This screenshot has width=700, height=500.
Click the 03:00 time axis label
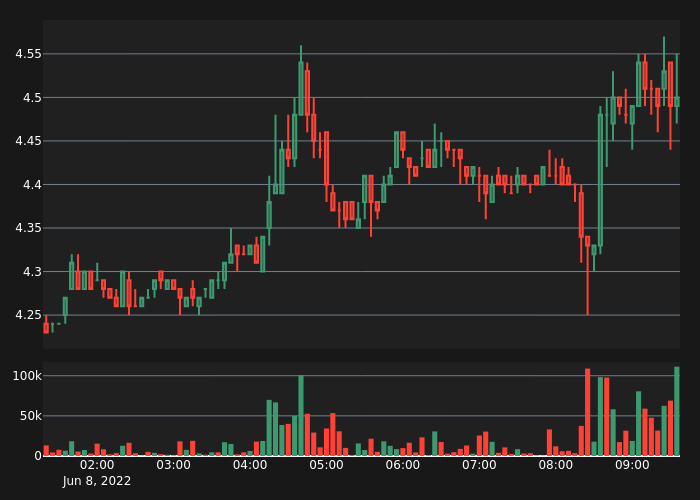coord(173,465)
